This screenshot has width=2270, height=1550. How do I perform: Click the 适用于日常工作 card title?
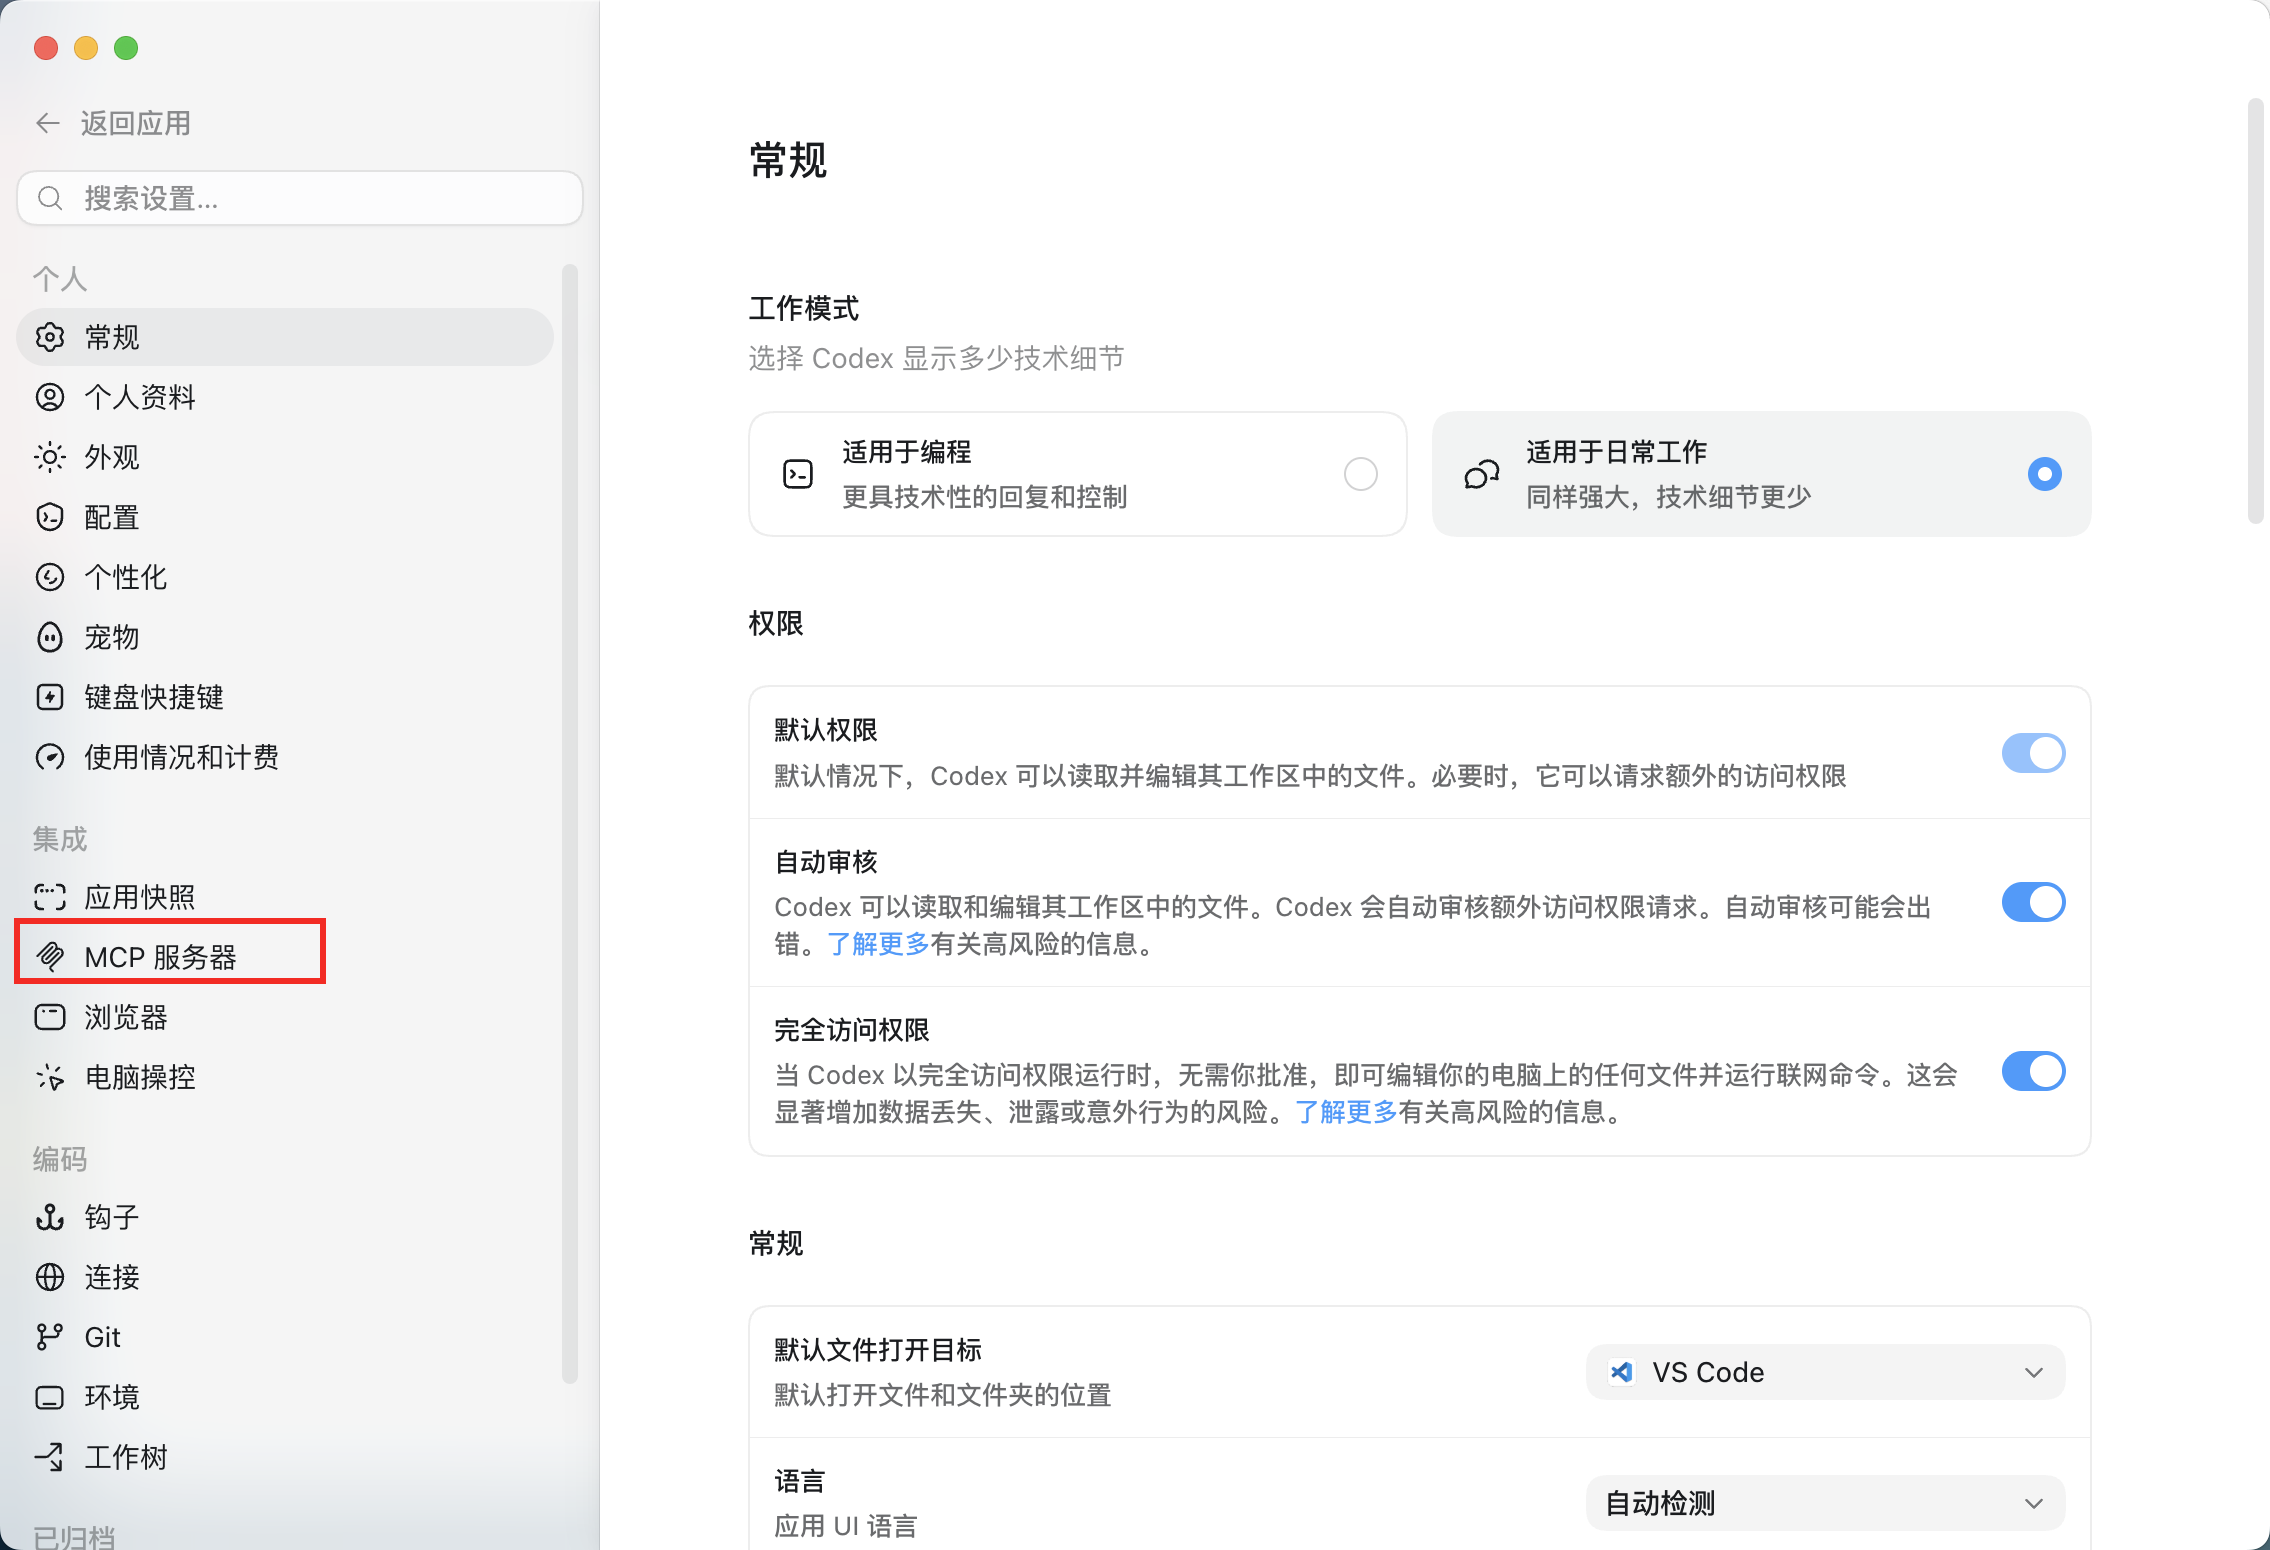click(x=1617, y=452)
